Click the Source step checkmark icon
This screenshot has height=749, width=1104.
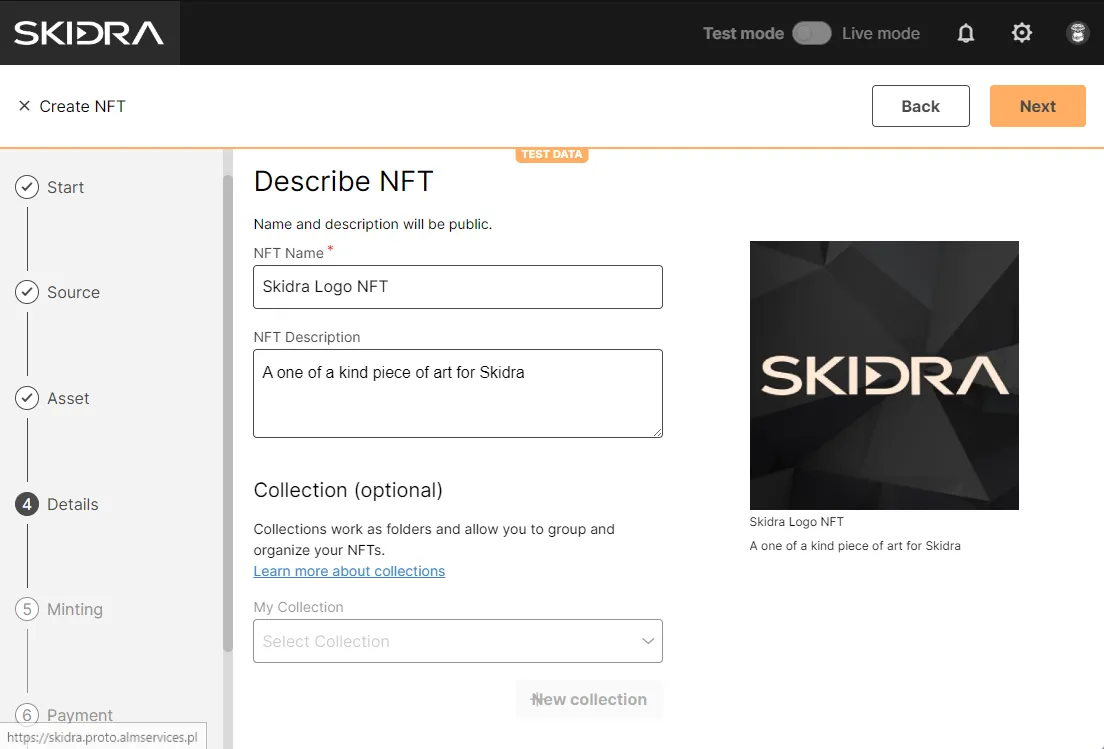pos(27,292)
